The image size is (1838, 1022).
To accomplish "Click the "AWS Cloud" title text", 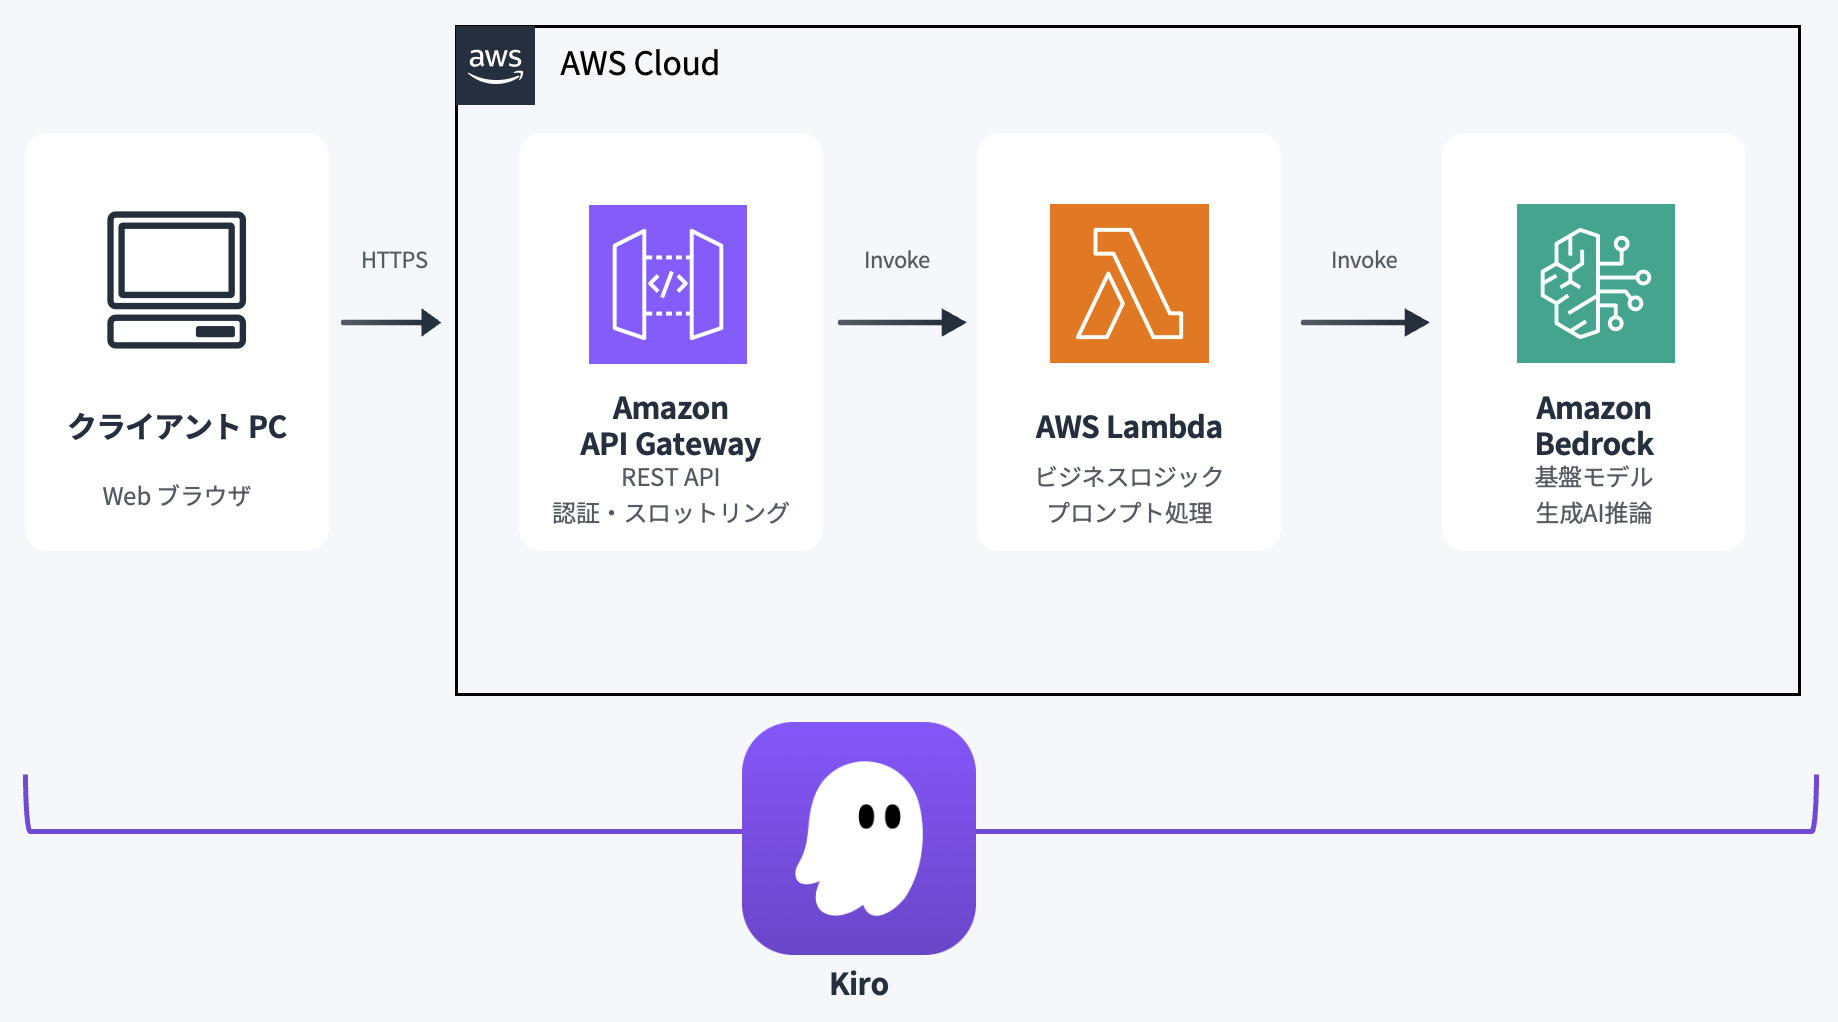I will pos(640,64).
